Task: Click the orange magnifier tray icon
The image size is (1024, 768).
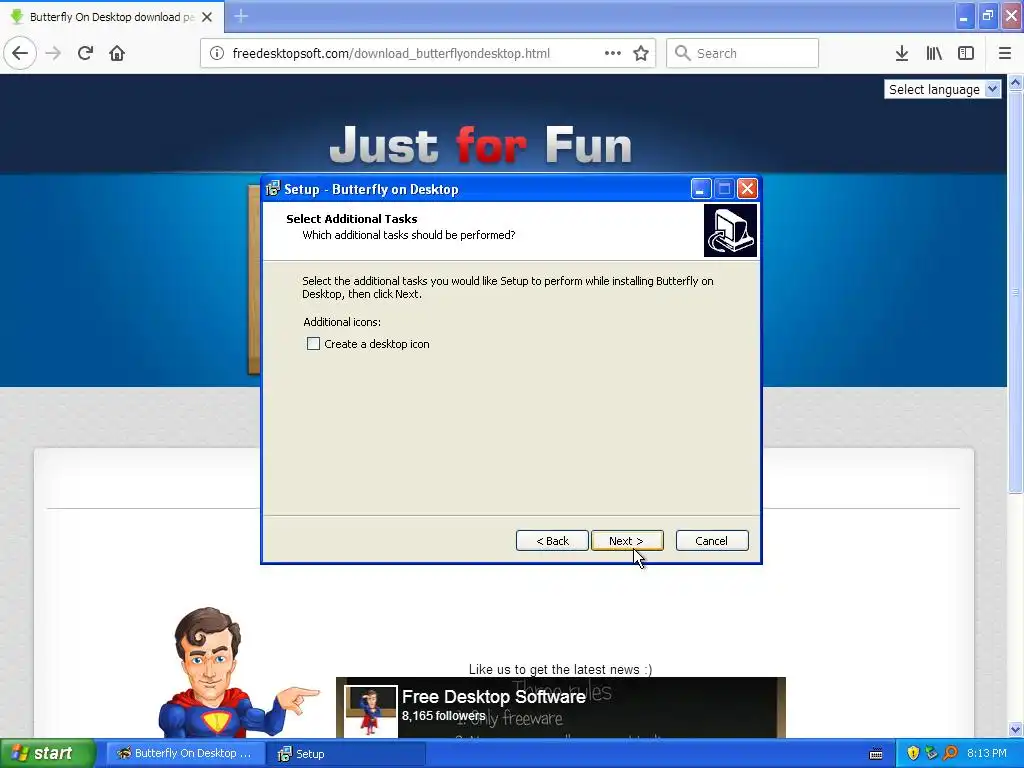Action: coord(951,753)
